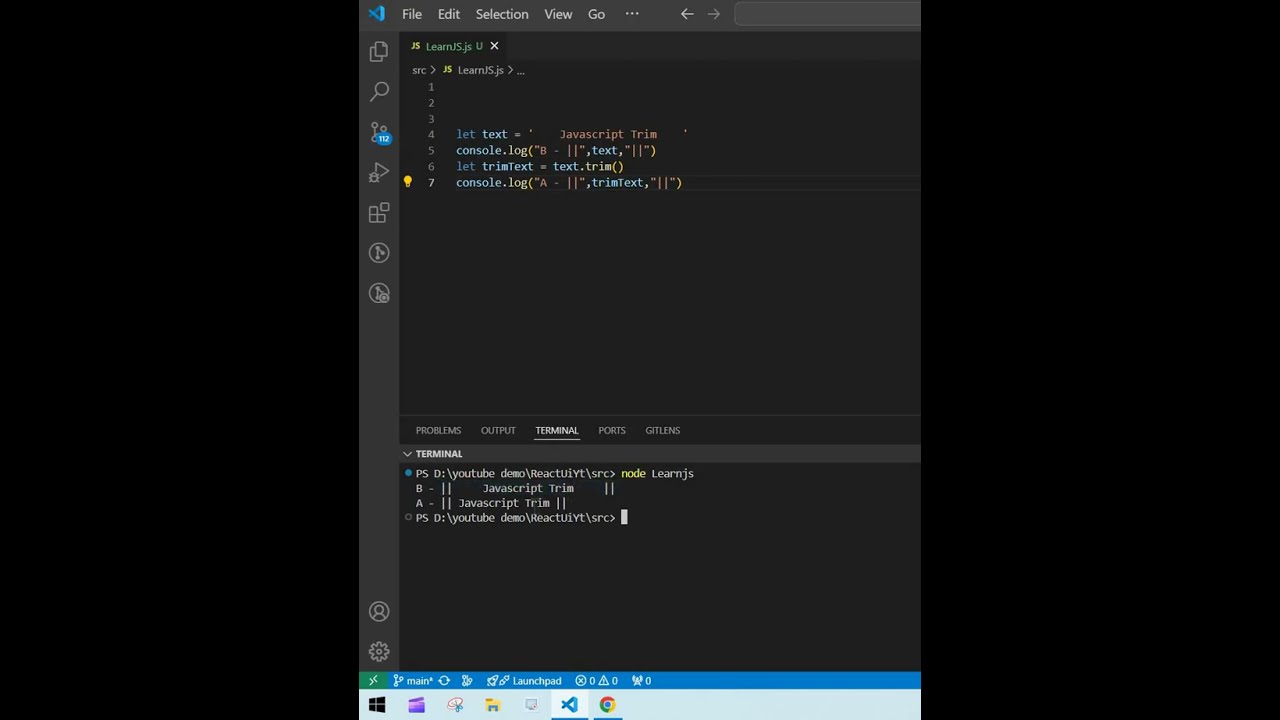Open File Explorer from the taskbar

(x=492, y=705)
